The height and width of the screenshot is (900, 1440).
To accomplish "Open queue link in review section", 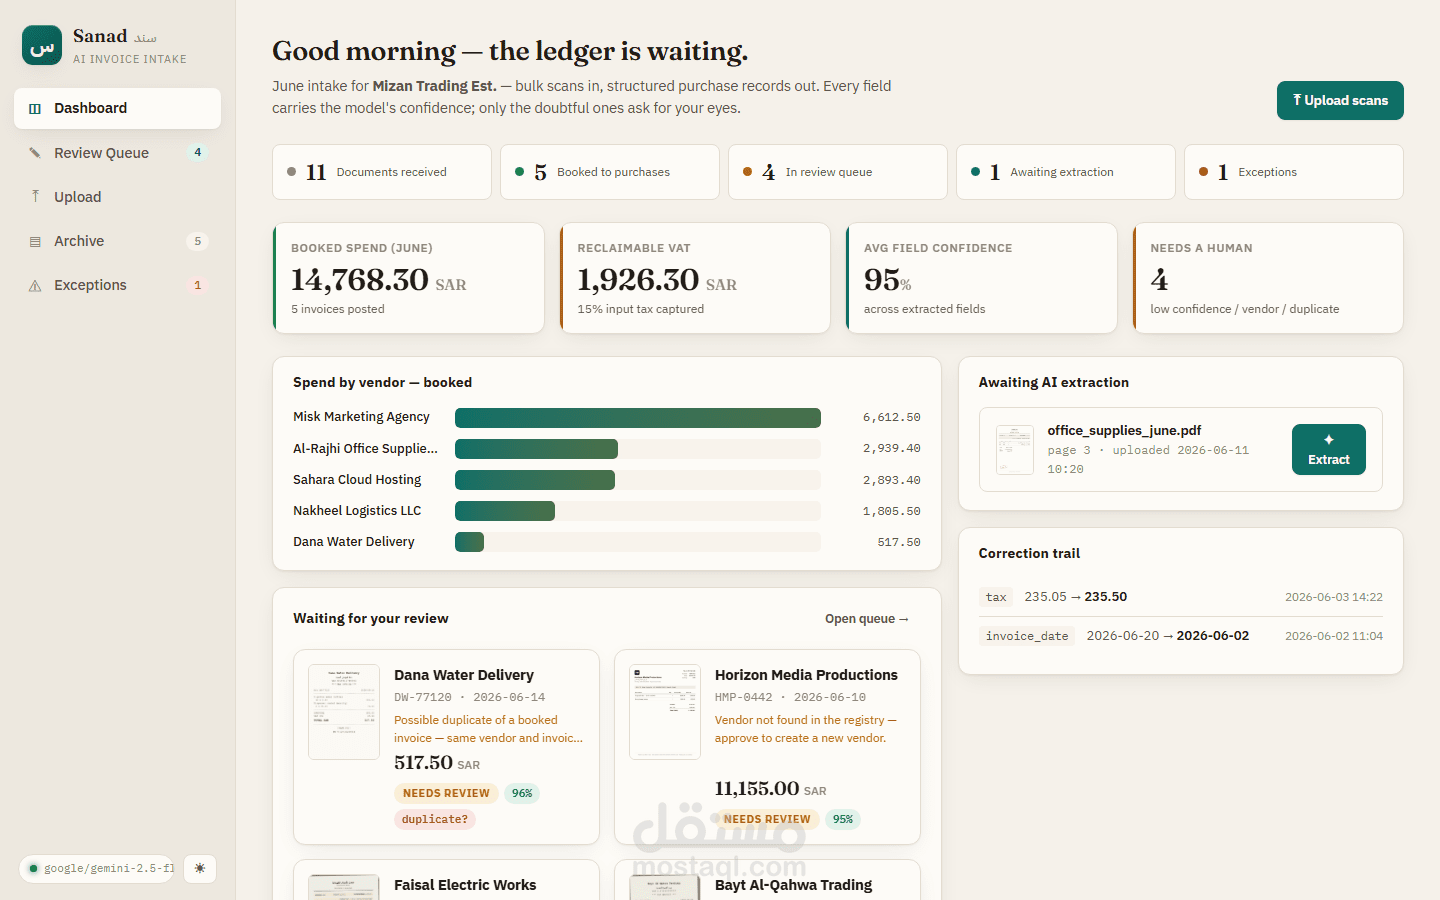I will click(x=867, y=619).
